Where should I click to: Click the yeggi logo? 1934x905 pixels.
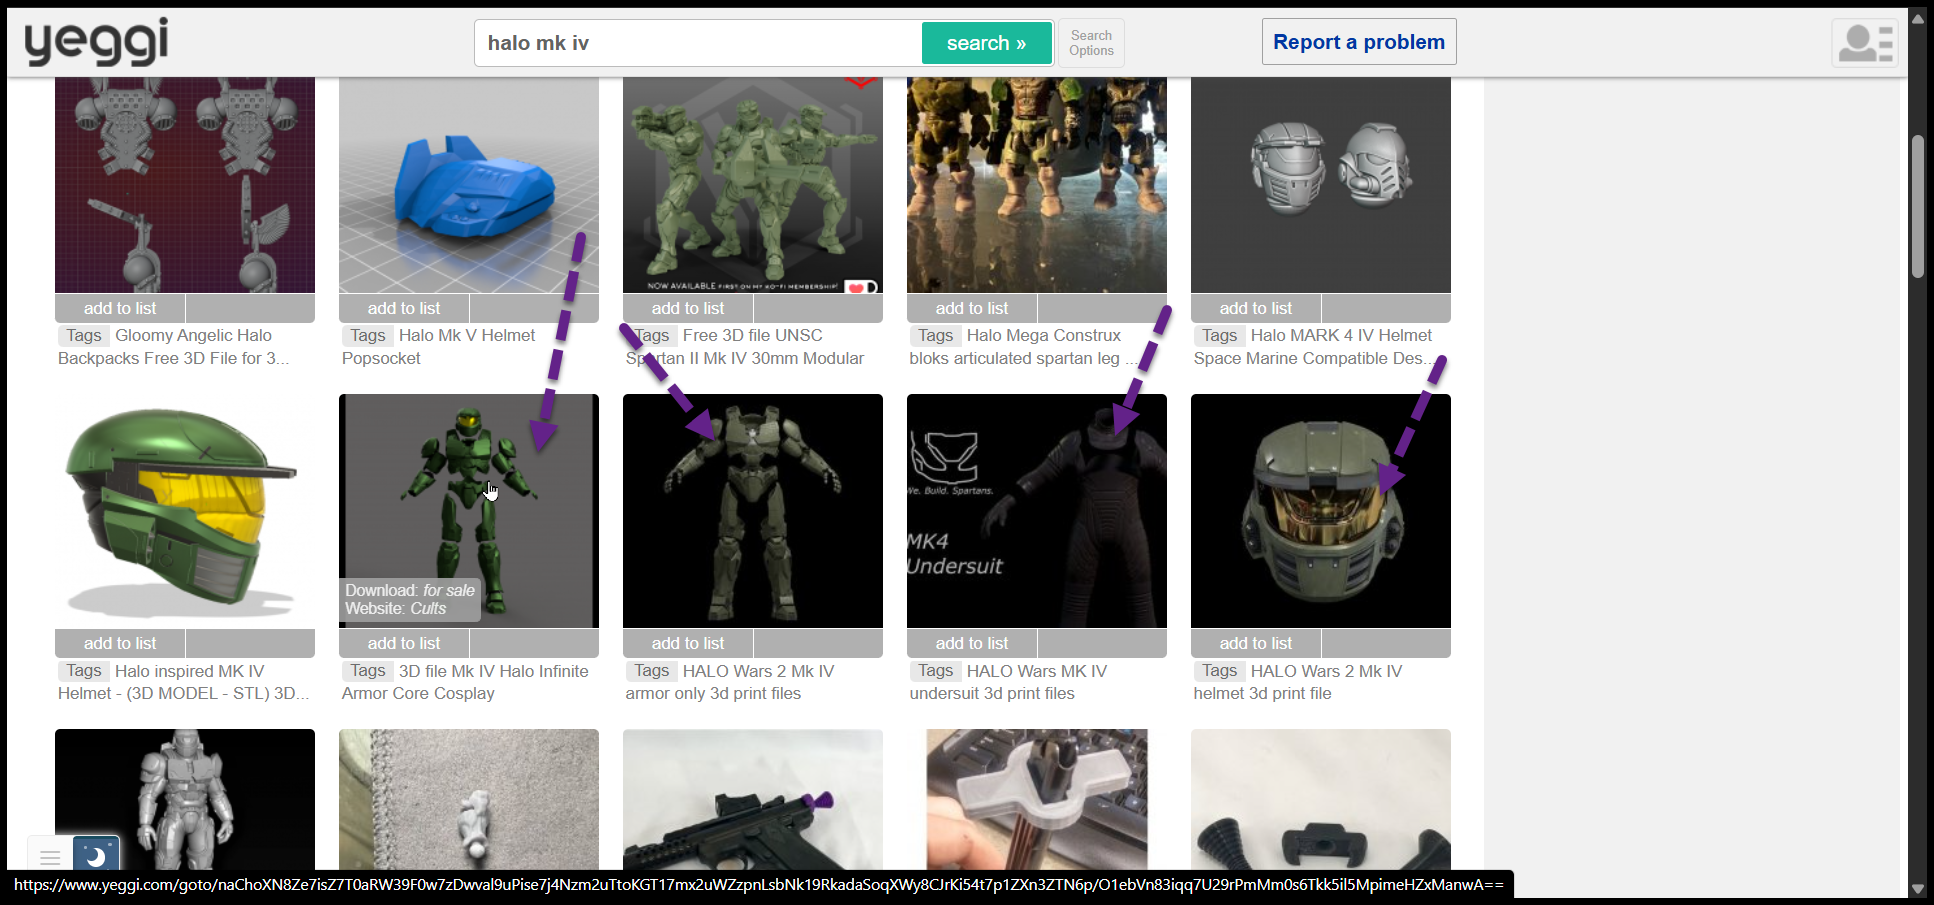96,42
